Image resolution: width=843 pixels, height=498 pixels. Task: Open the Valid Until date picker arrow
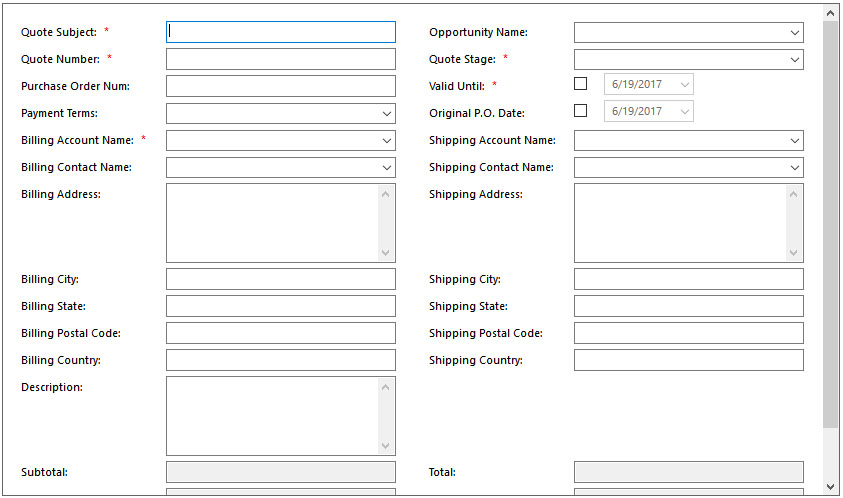(685, 85)
